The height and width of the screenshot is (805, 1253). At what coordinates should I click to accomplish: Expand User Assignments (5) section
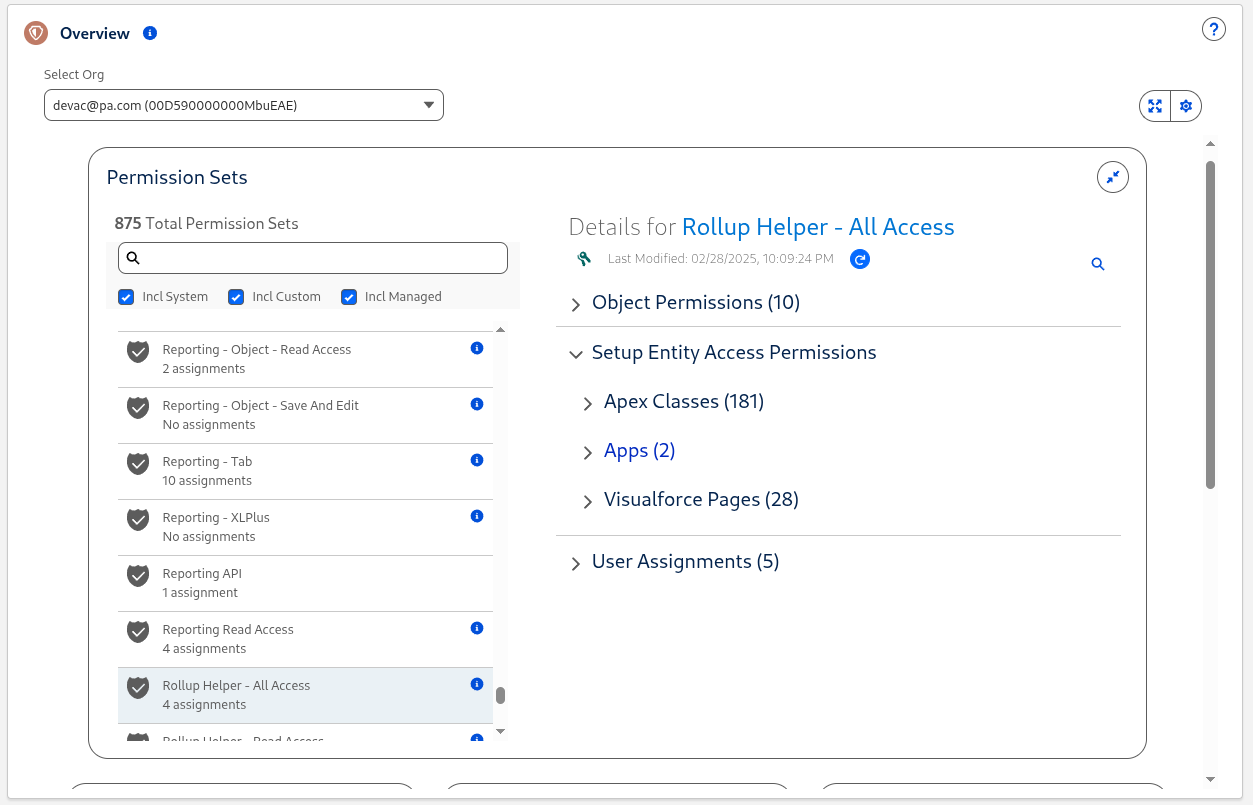pyautogui.click(x=575, y=564)
